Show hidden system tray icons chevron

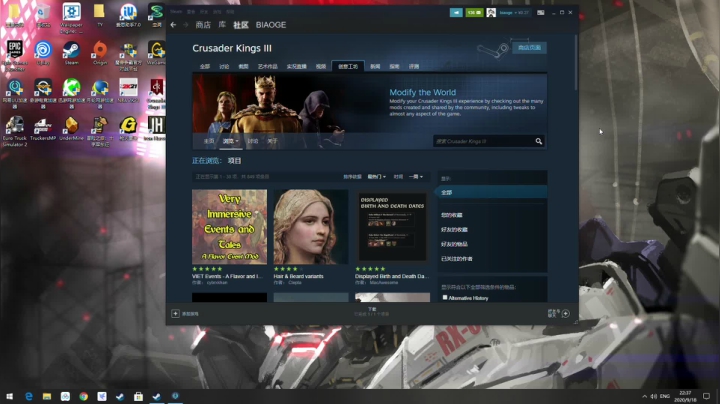[x=644, y=396]
